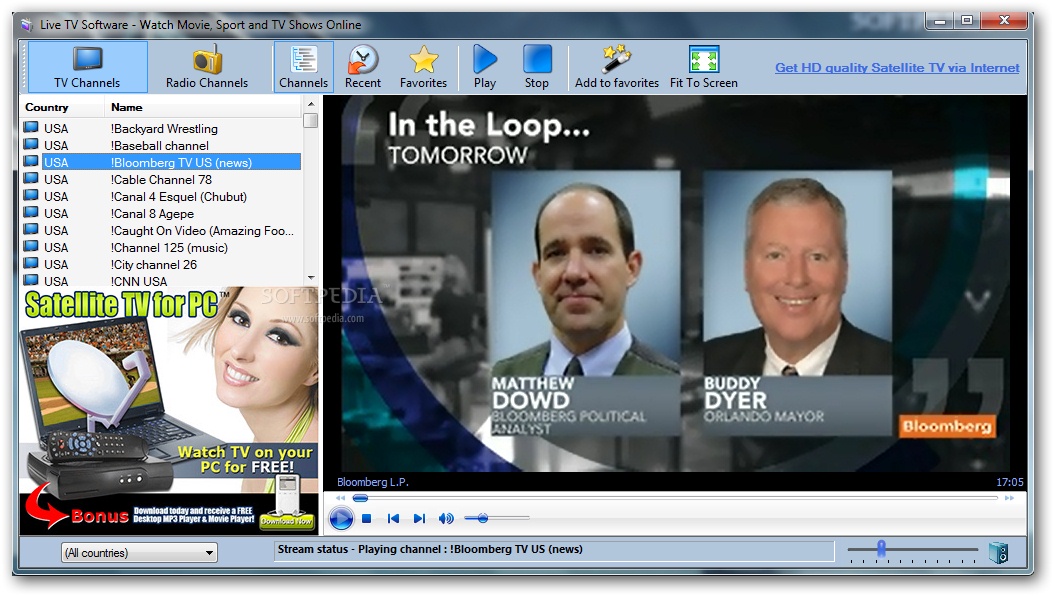1054x596 pixels.
Task: Close the Live TV Software window
Action: coord(1004,22)
